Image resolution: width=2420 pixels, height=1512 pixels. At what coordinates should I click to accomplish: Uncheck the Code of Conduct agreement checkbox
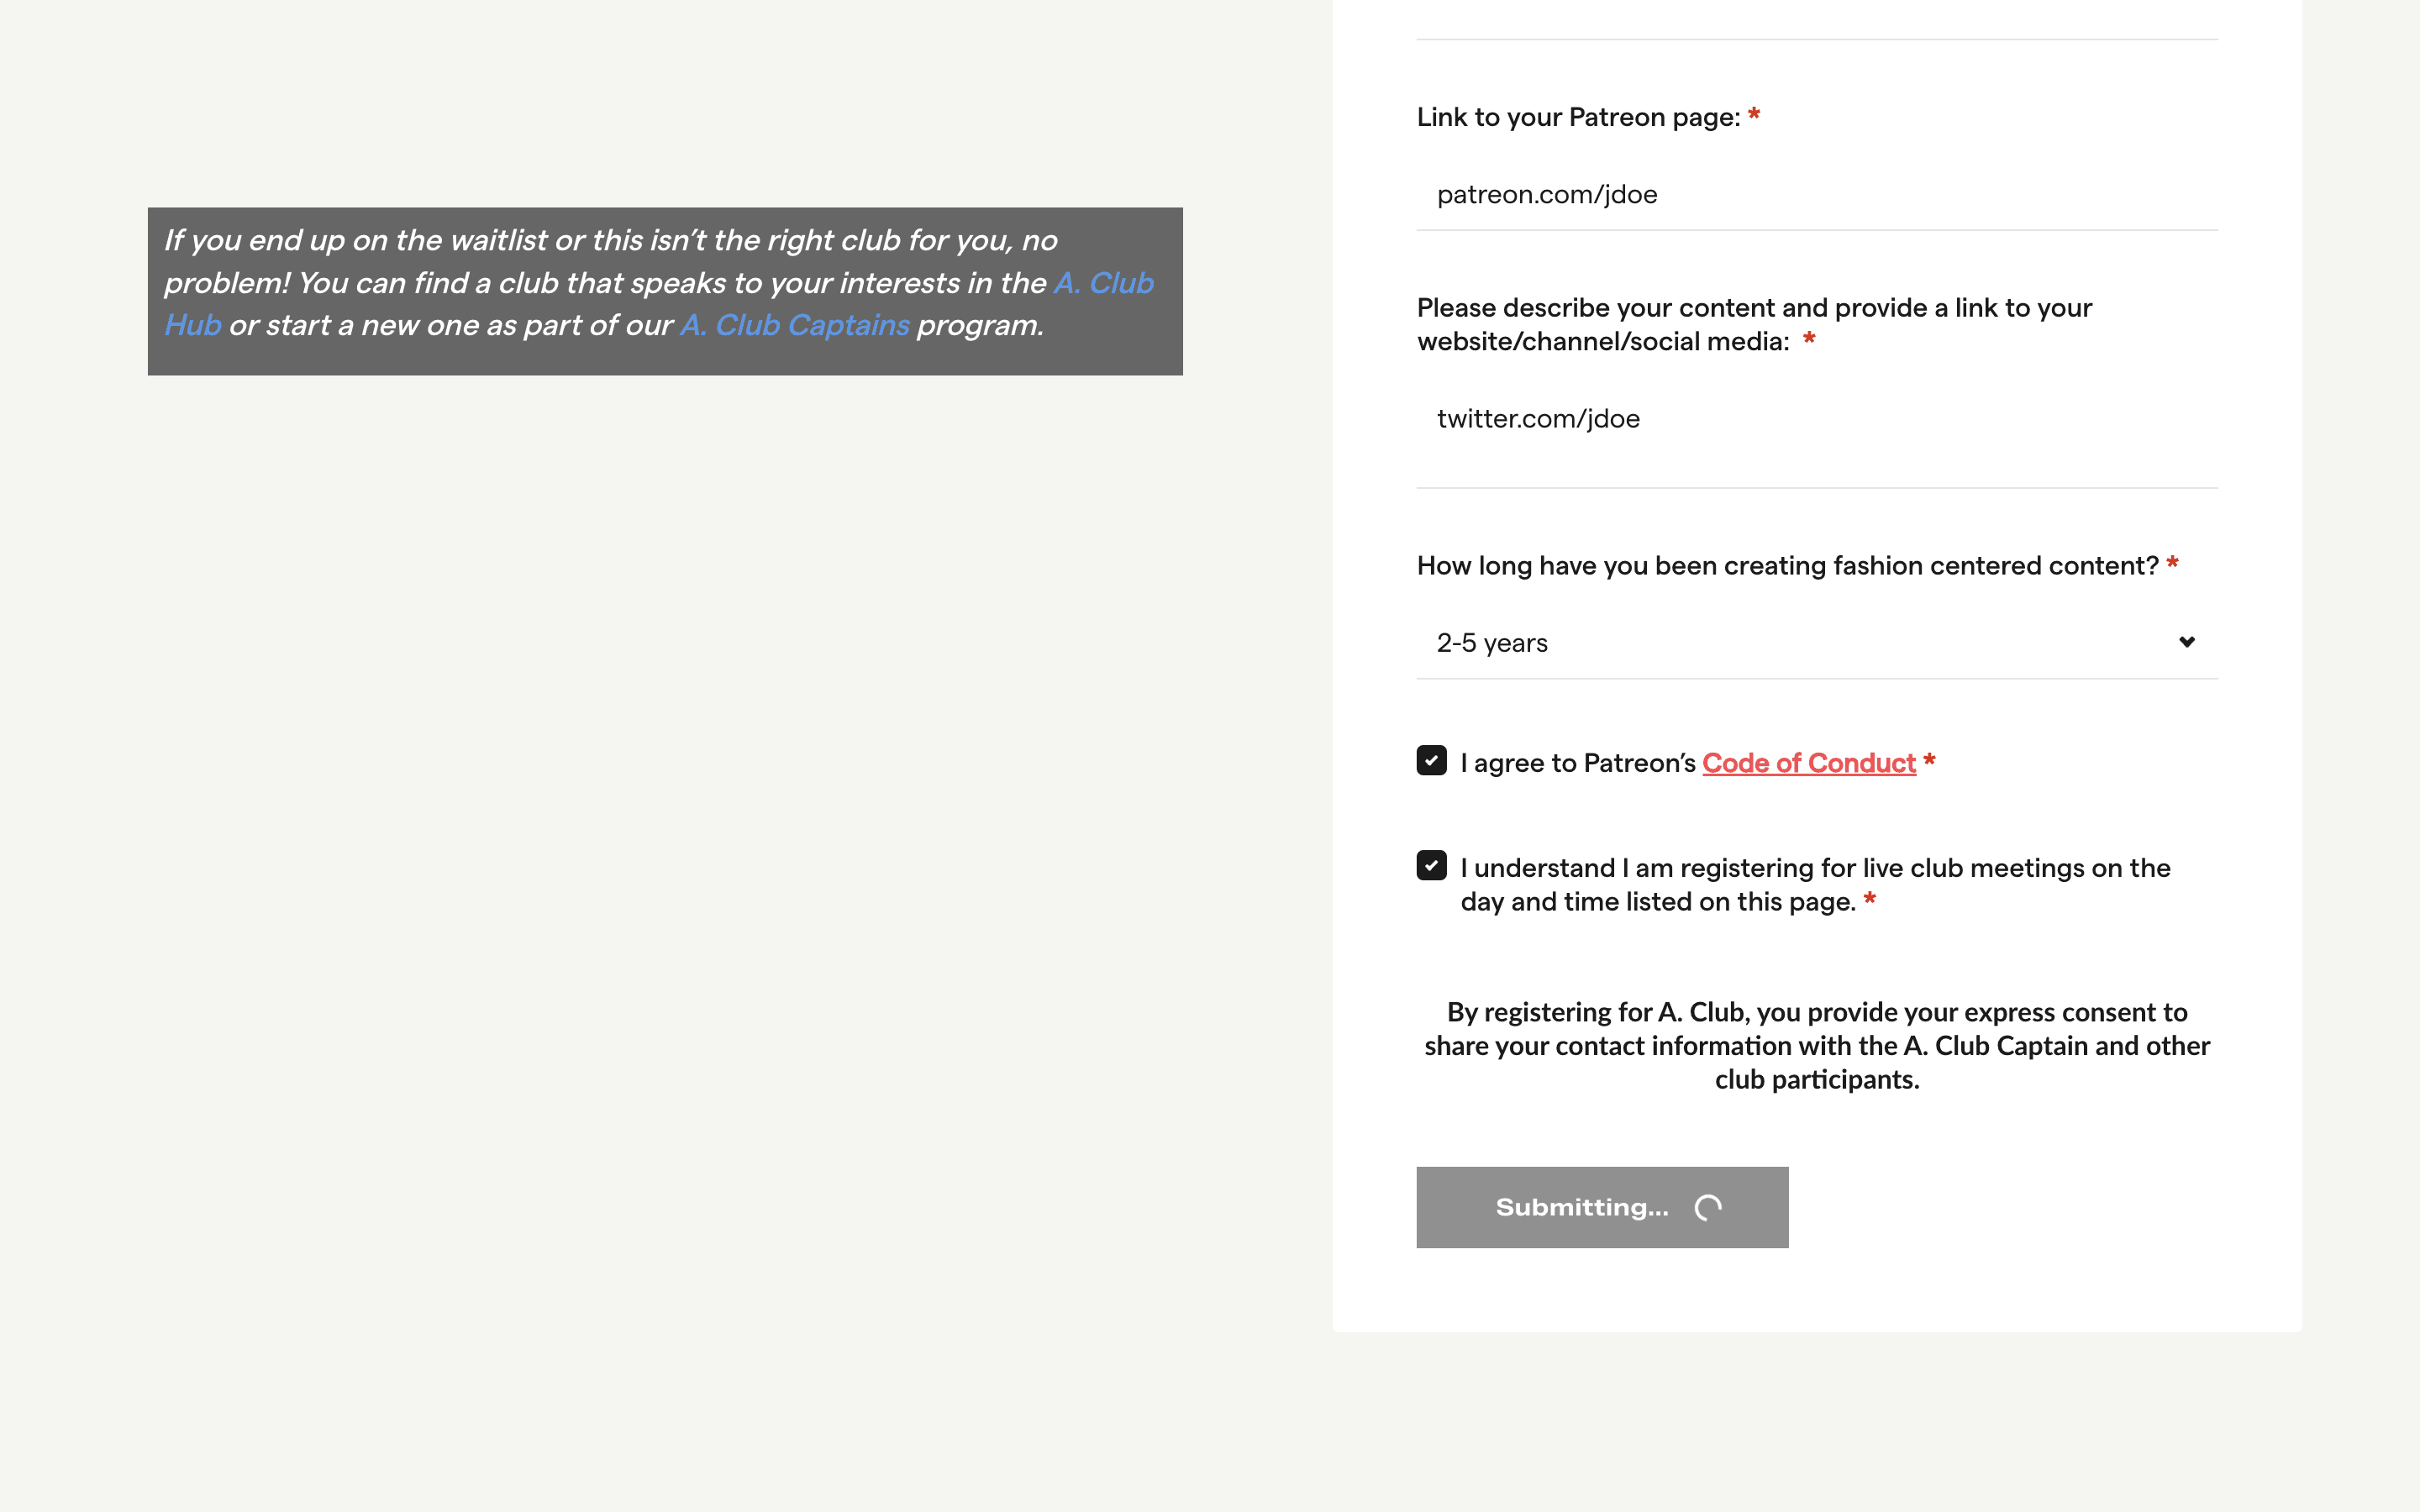(x=1431, y=761)
